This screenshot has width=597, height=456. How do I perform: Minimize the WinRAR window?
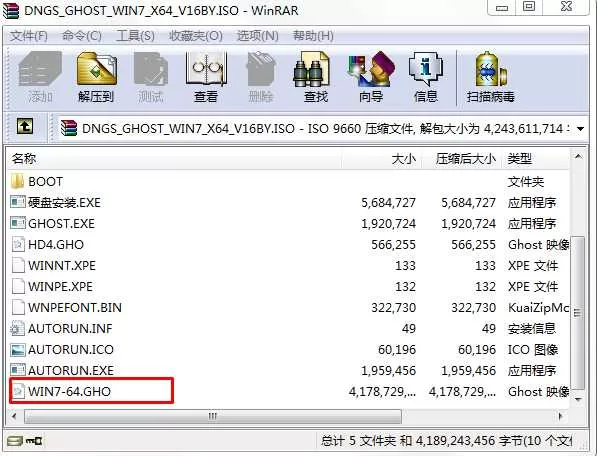click(501, 8)
